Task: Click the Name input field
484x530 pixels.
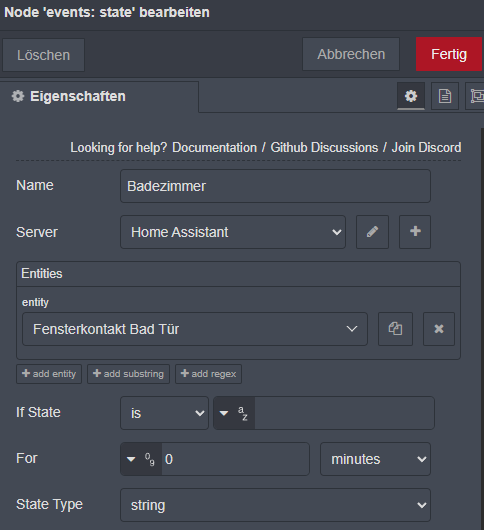Action: click(275, 186)
